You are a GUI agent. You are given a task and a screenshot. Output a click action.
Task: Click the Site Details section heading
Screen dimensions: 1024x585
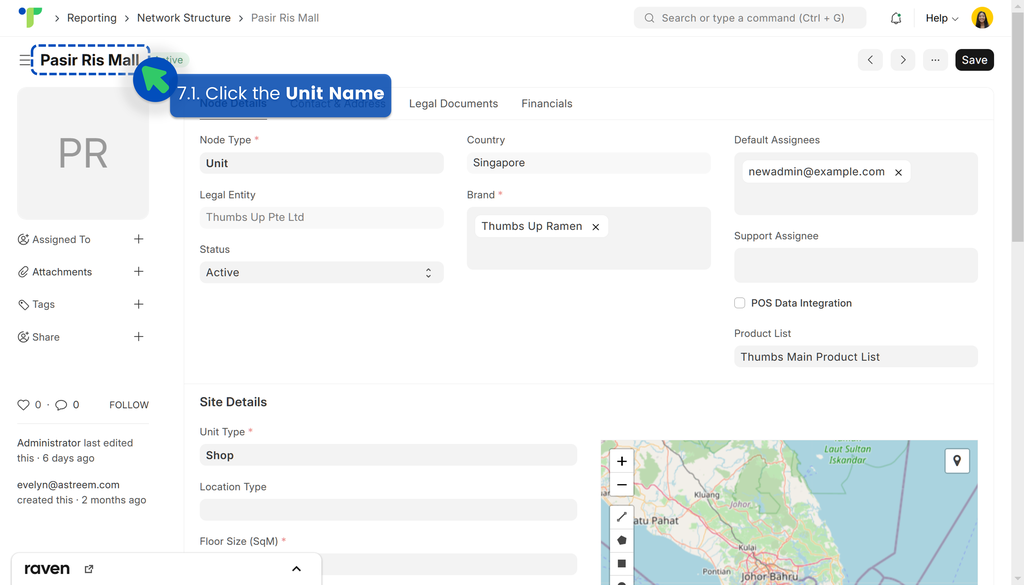pyautogui.click(x=233, y=402)
